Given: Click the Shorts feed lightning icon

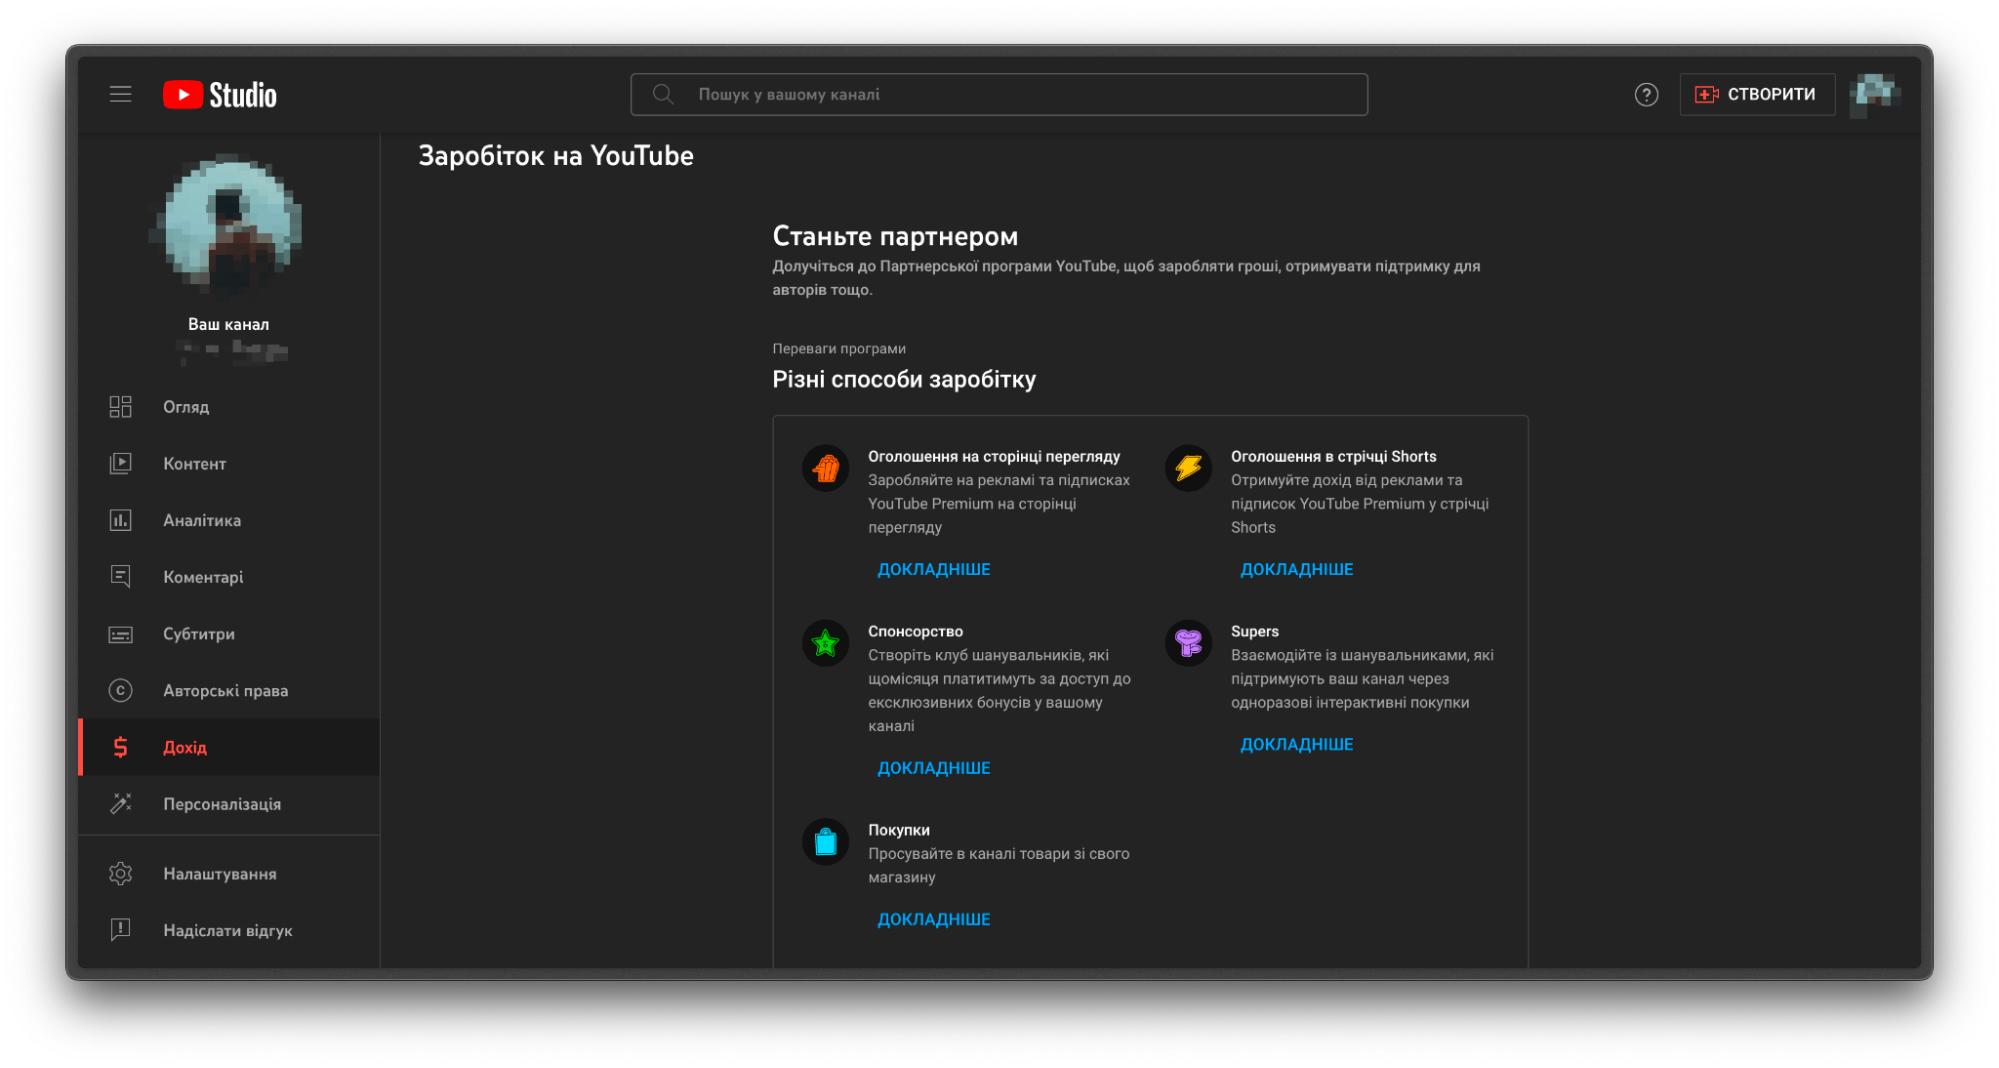Looking at the screenshot, I should [x=1189, y=468].
